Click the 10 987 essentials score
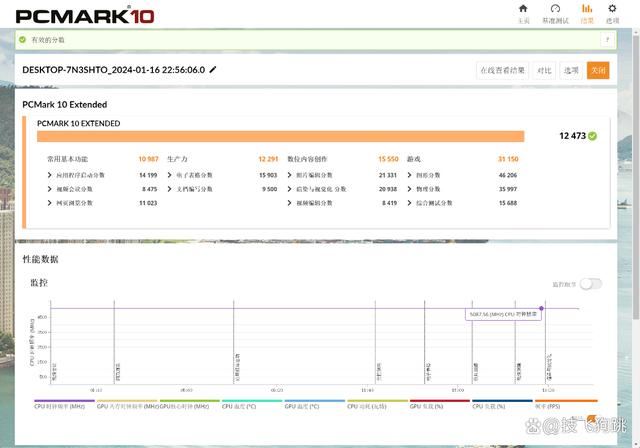The width and height of the screenshot is (640, 448). click(148, 159)
